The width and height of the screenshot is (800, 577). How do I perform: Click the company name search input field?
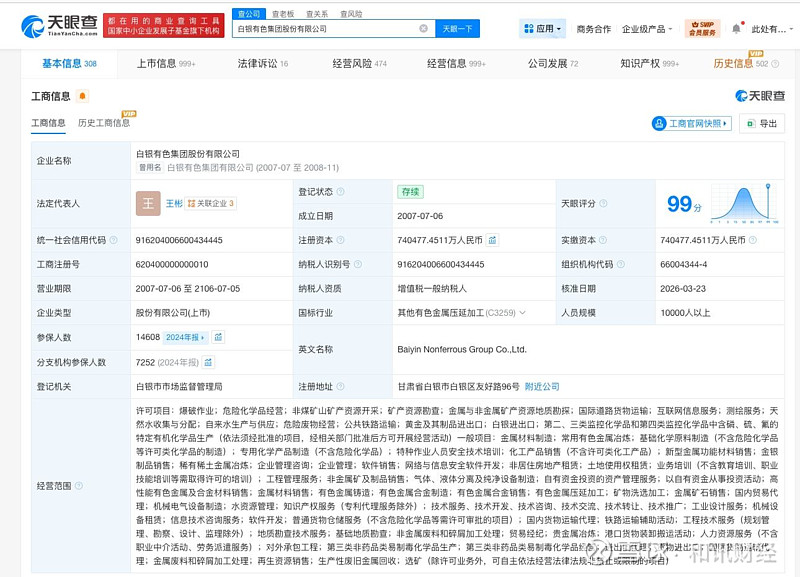tap(325, 29)
